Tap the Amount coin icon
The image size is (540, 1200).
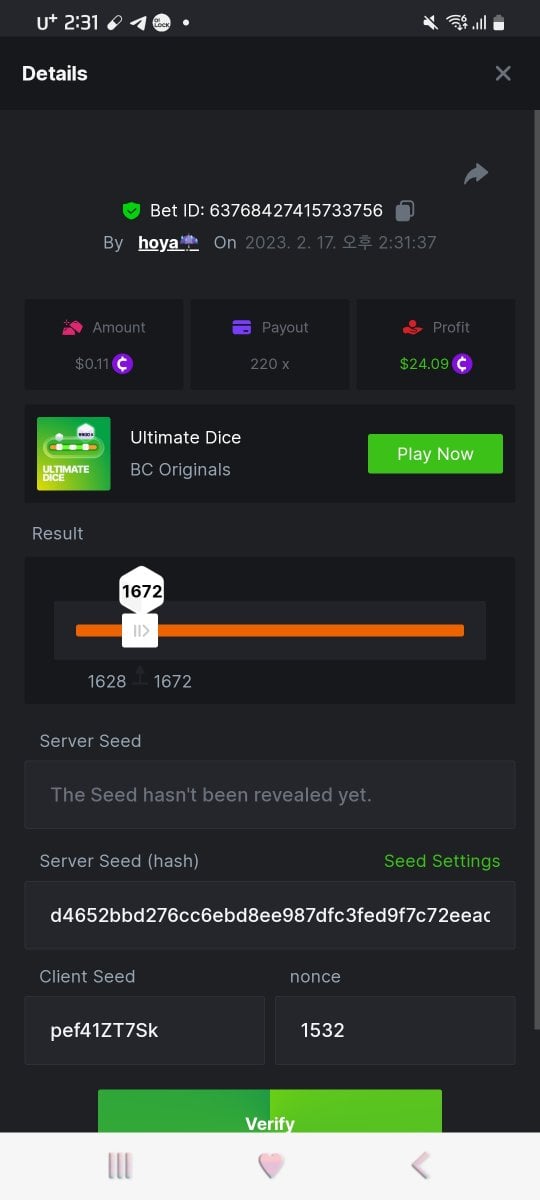pos(123,364)
